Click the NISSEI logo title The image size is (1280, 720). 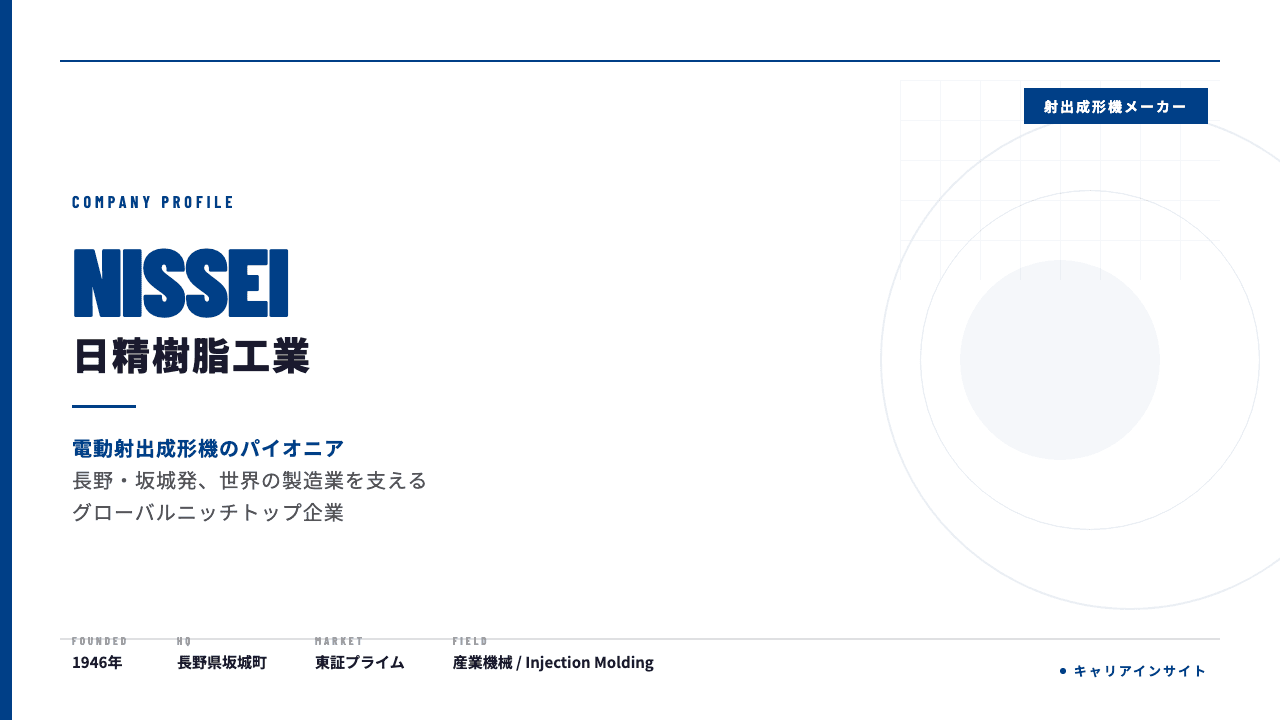click(181, 283)
